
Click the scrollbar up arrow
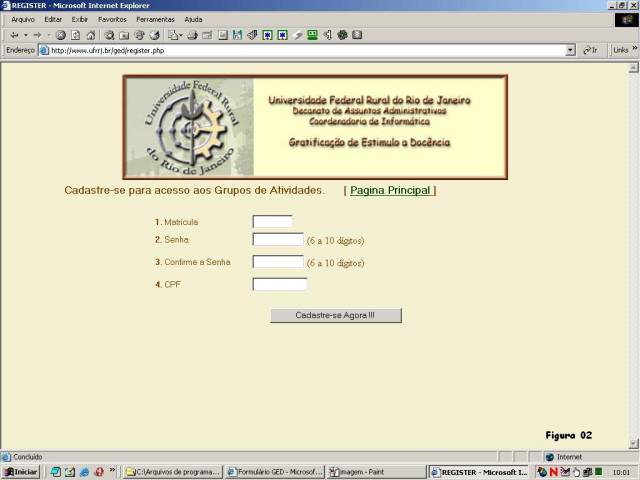(x=633, y=68)
